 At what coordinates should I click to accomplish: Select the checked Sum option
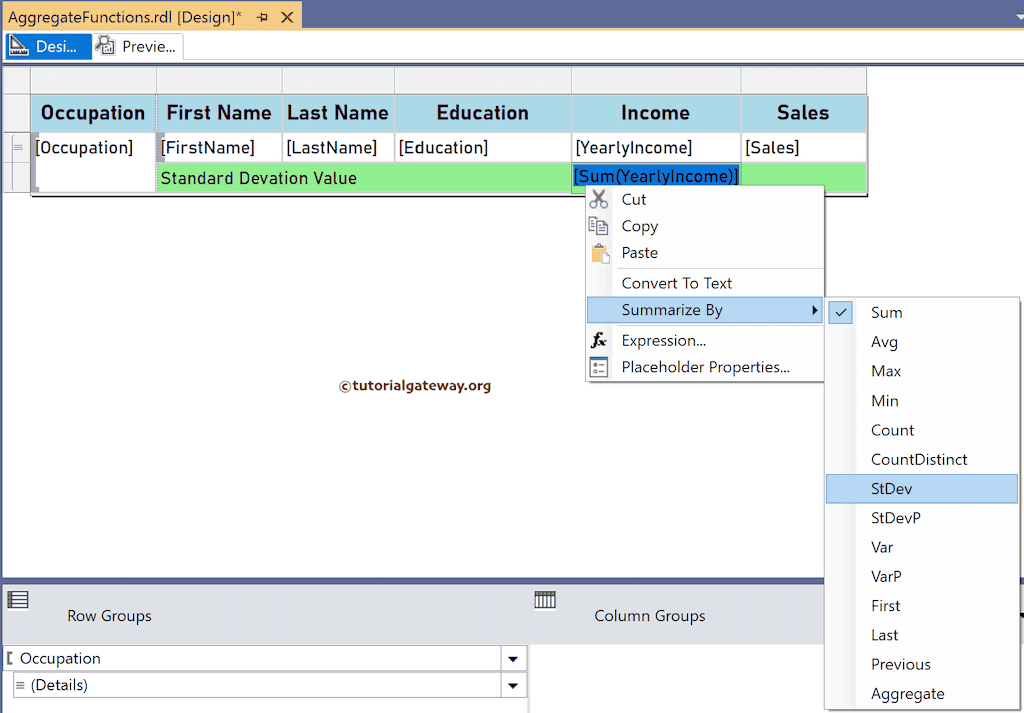pyautogui.click(x=921, y=313)
